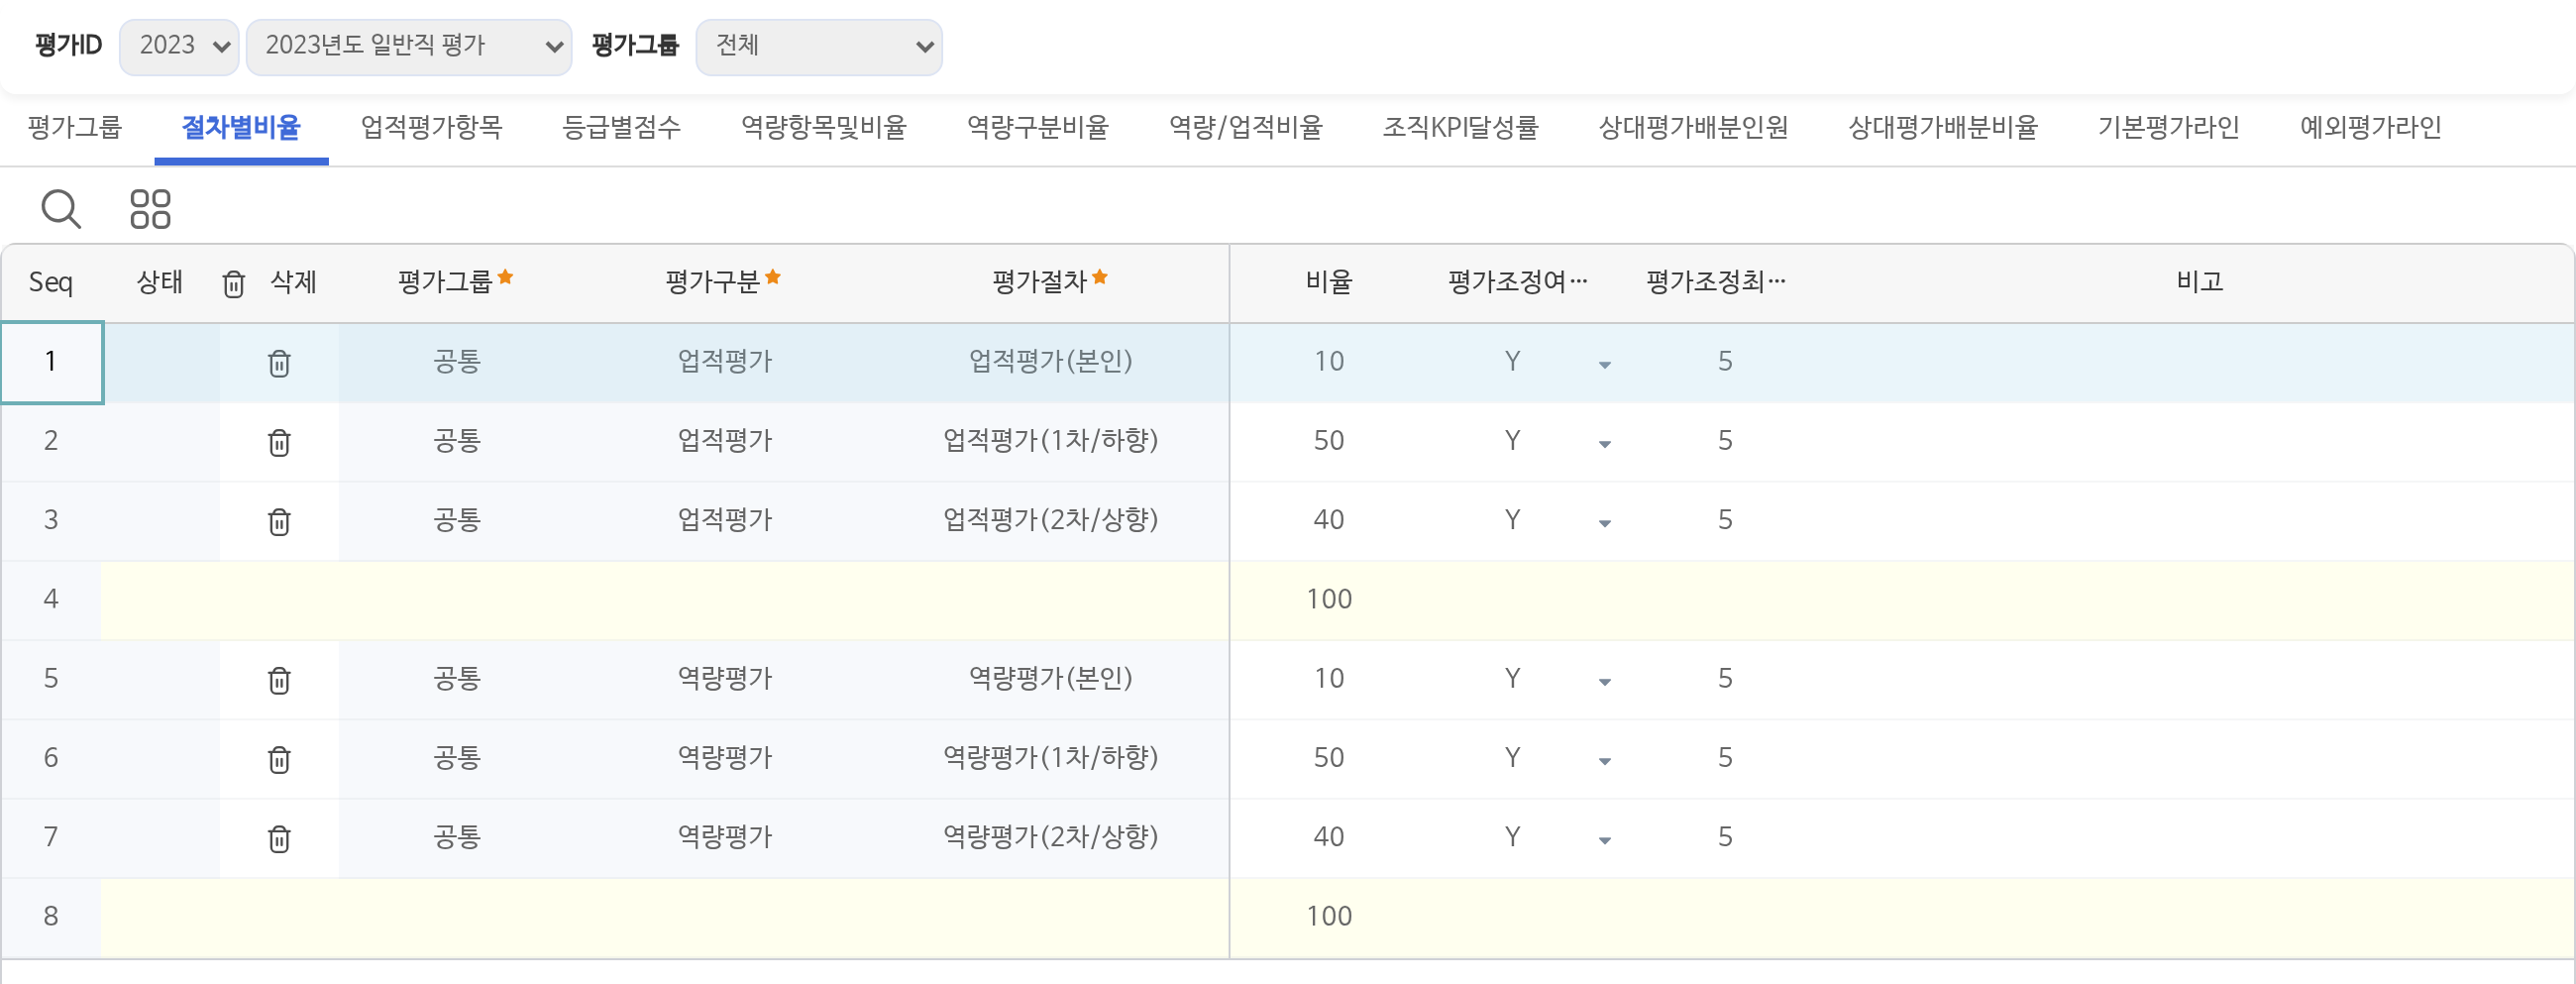Delete row 역량평가(본인) with trash icon
This screenshot has height=984, width=2576.
click(x=279, y=680)
